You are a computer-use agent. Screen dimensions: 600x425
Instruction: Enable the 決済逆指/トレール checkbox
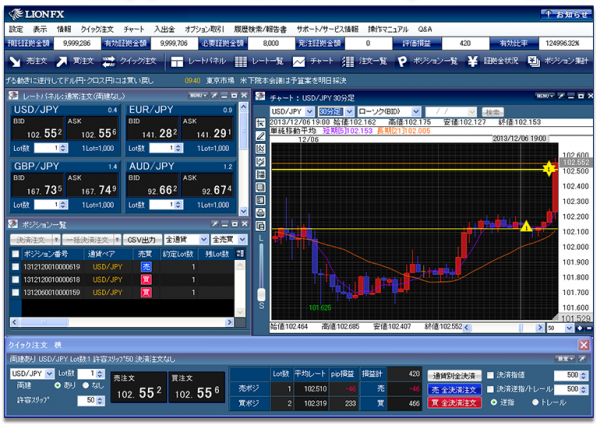click(x=490, y=389)
